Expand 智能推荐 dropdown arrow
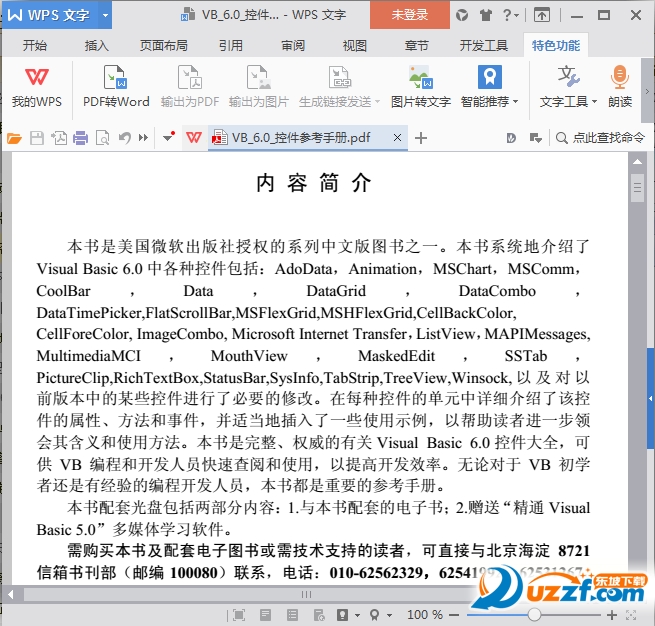Screen dimensions: 655x626 coord(515,101)
